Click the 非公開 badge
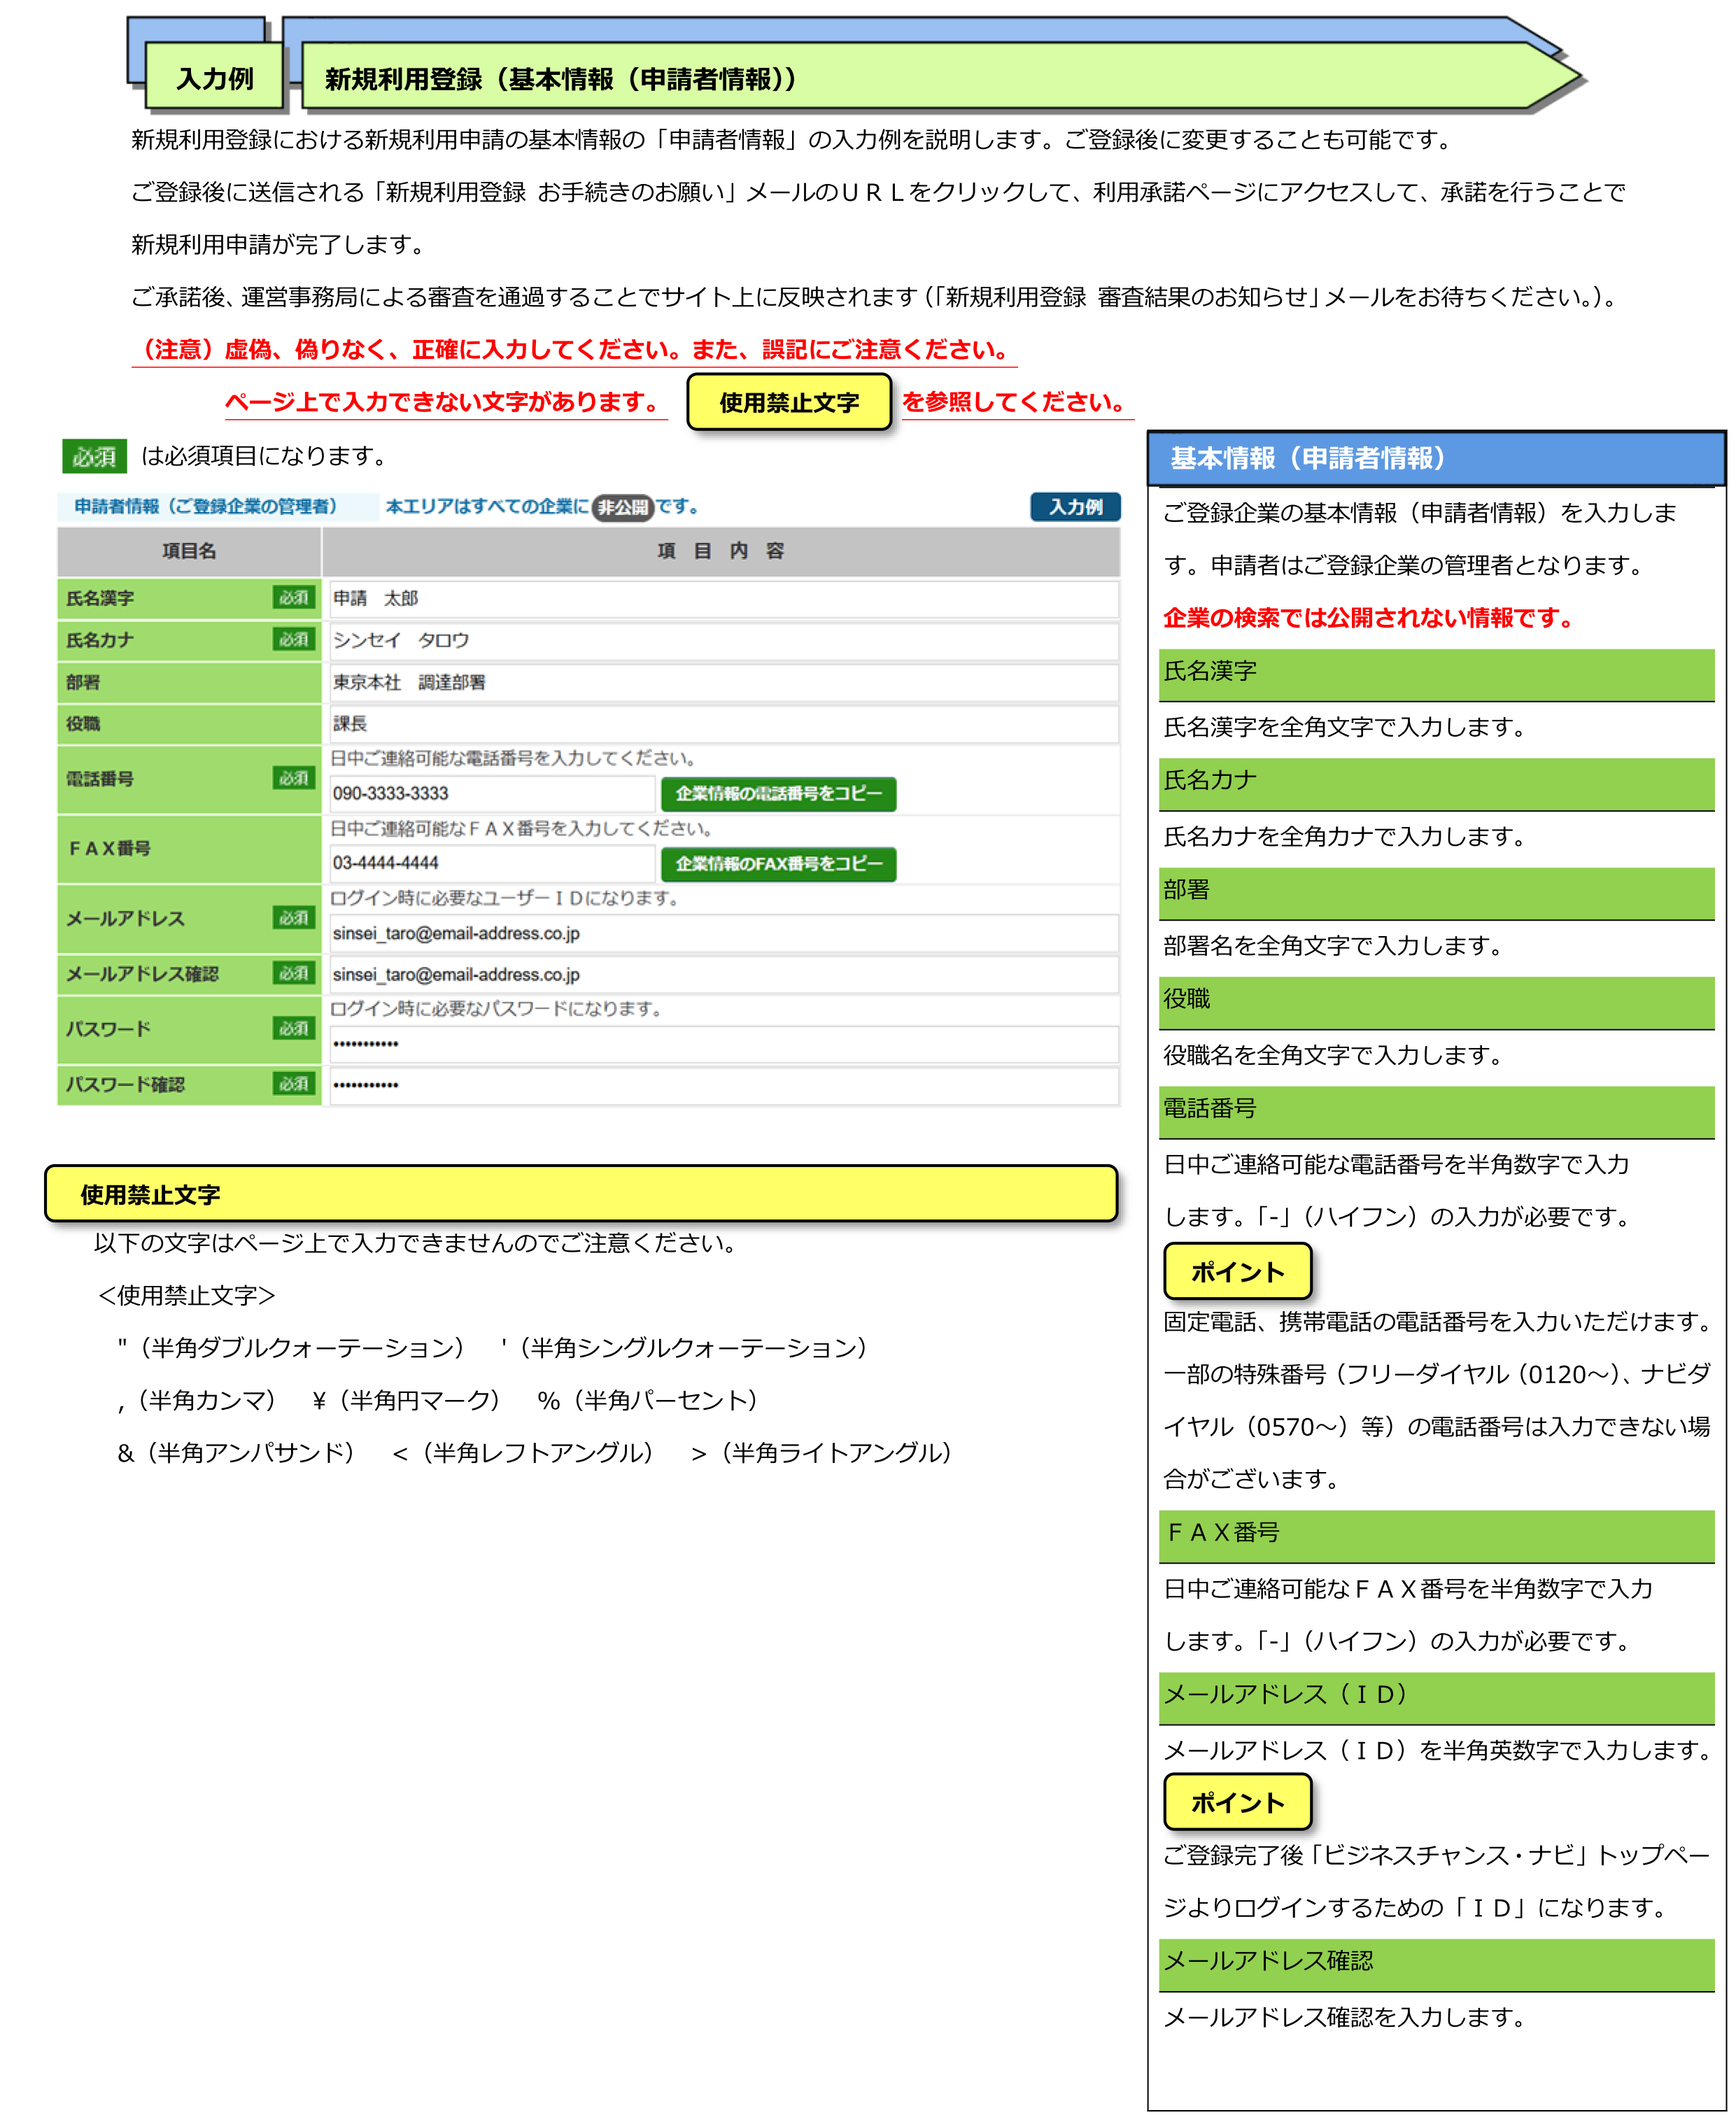The width and height of the screenshot is (1736, 2115). (x=622, y=508)
